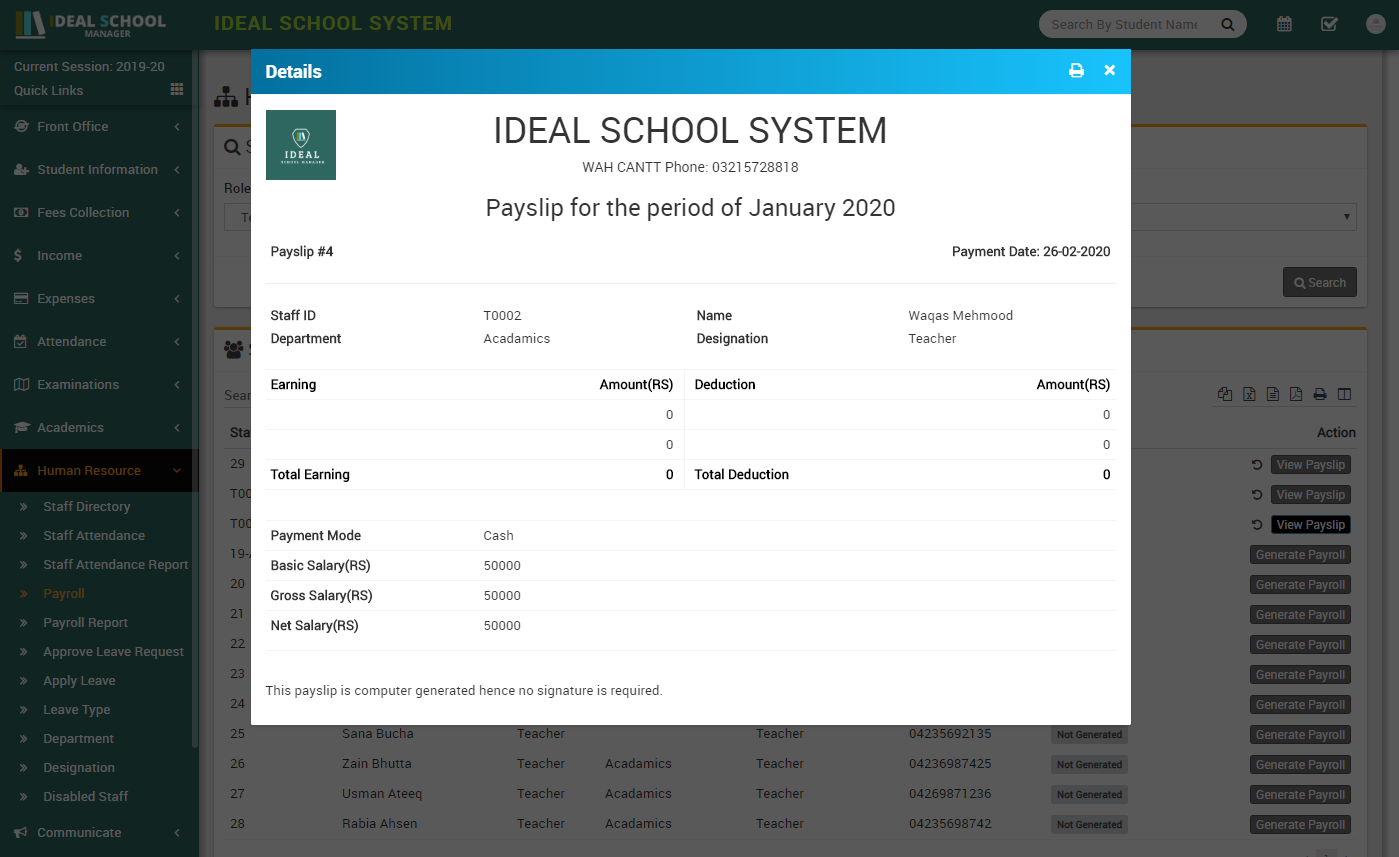This screenshot has height=857, width=1399.
Task: Click Generate Payroll for Zain Bhutta
Action: 1301,765
